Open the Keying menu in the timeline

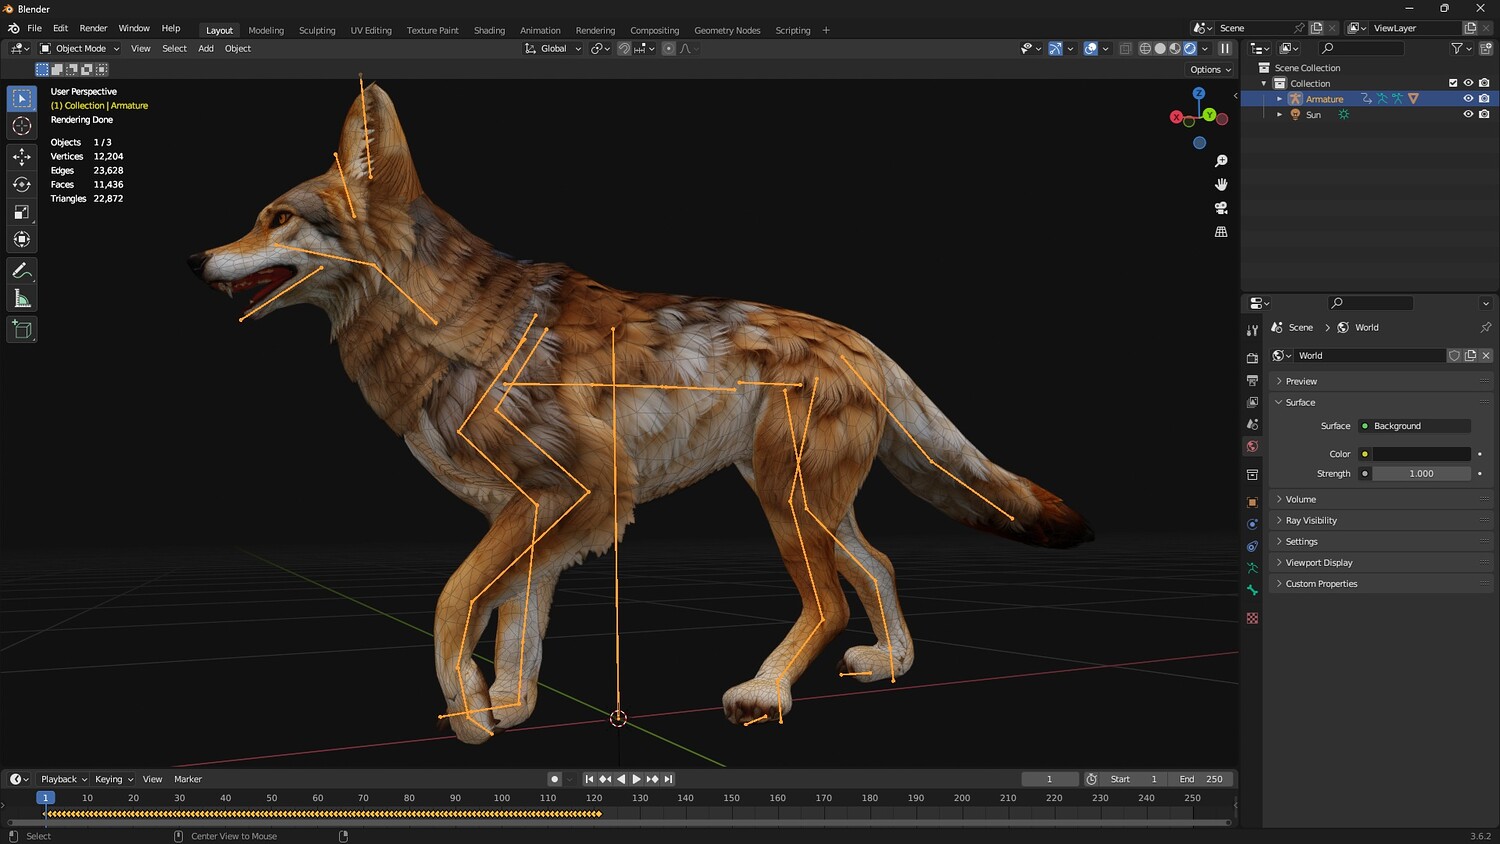click(x=113, y=779)
